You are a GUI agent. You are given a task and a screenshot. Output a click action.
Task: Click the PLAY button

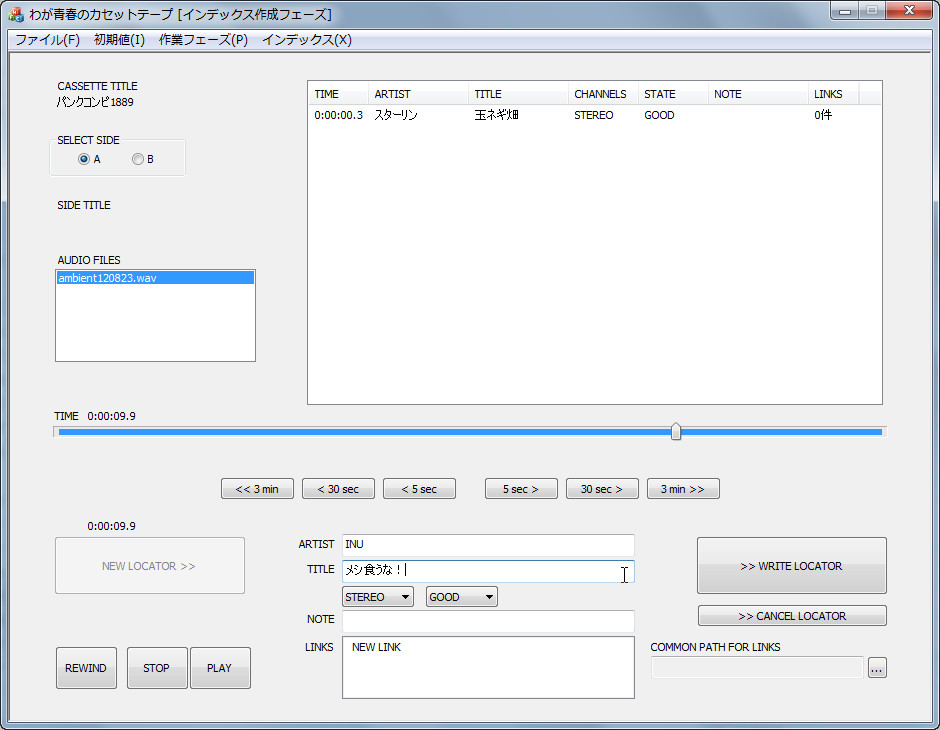(x=220, y=668)
